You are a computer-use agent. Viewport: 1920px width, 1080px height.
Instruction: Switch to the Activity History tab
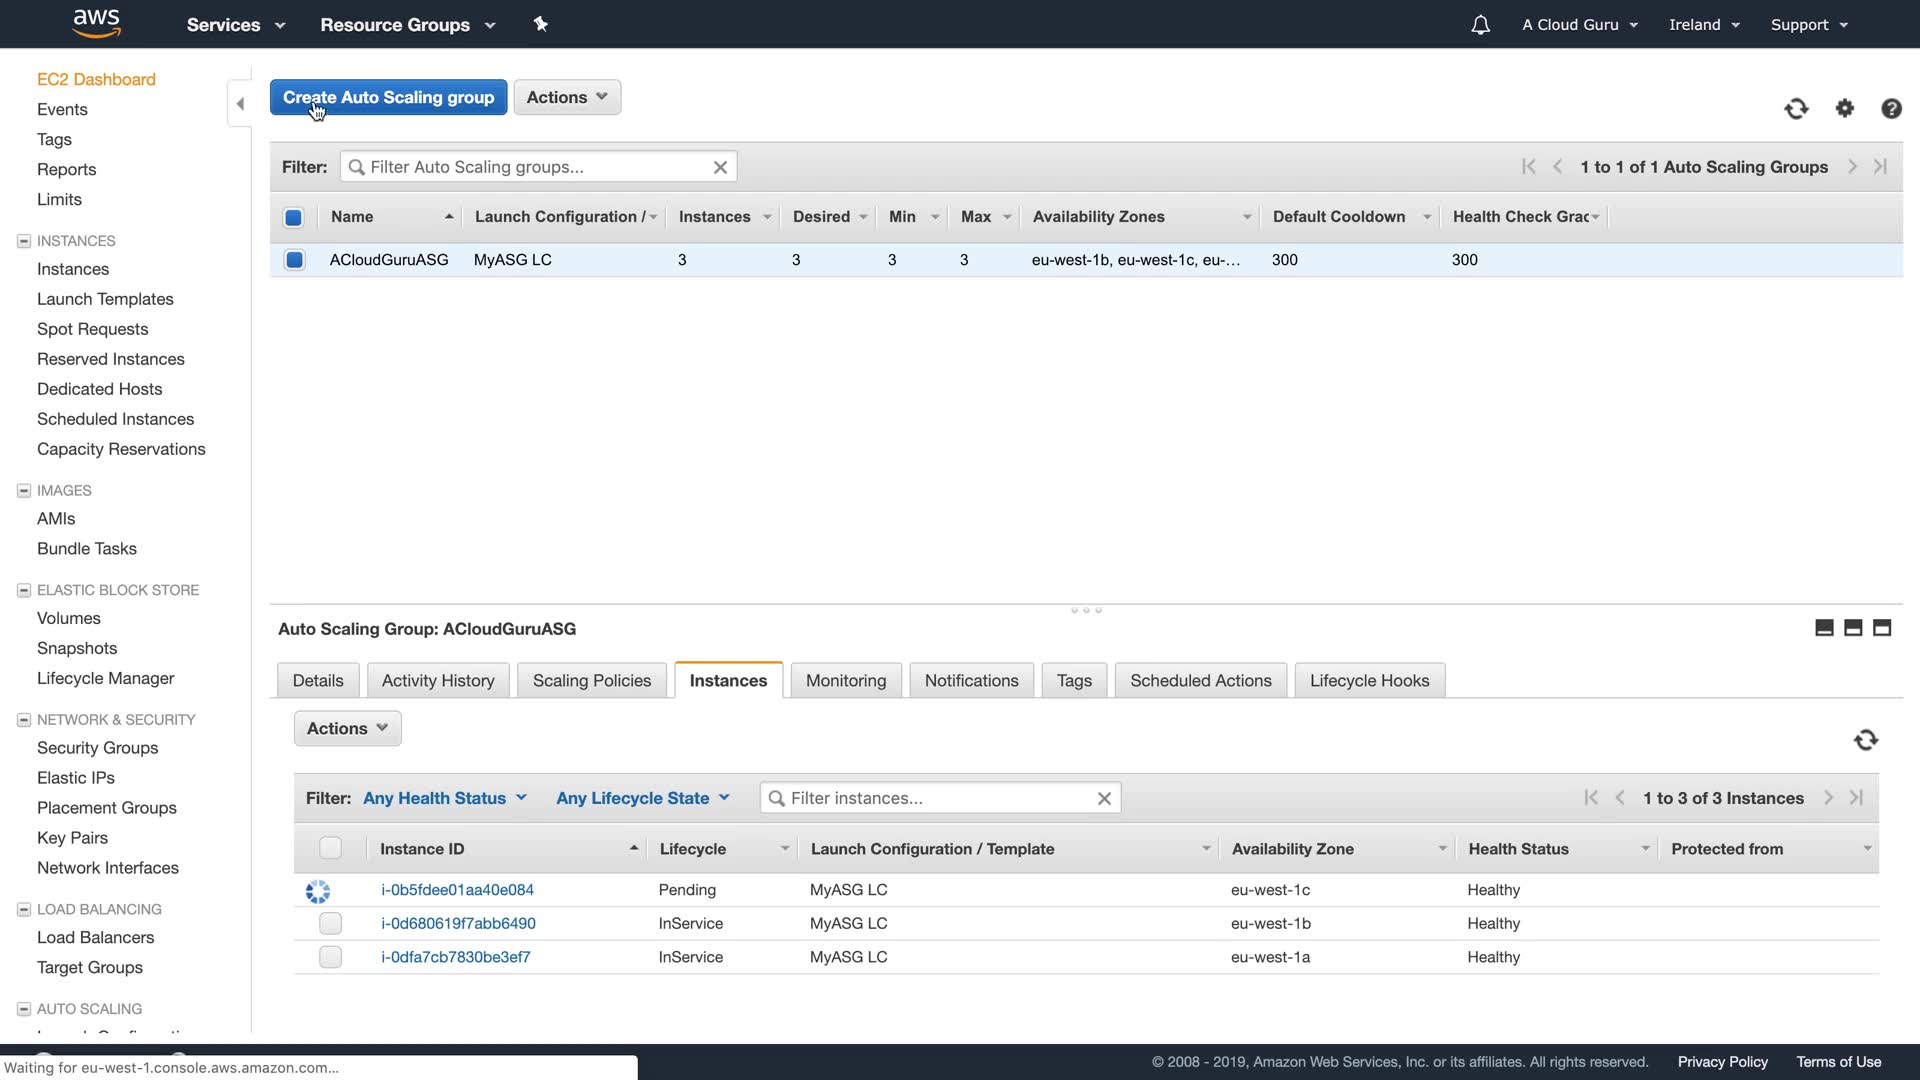tap(438, 680)
